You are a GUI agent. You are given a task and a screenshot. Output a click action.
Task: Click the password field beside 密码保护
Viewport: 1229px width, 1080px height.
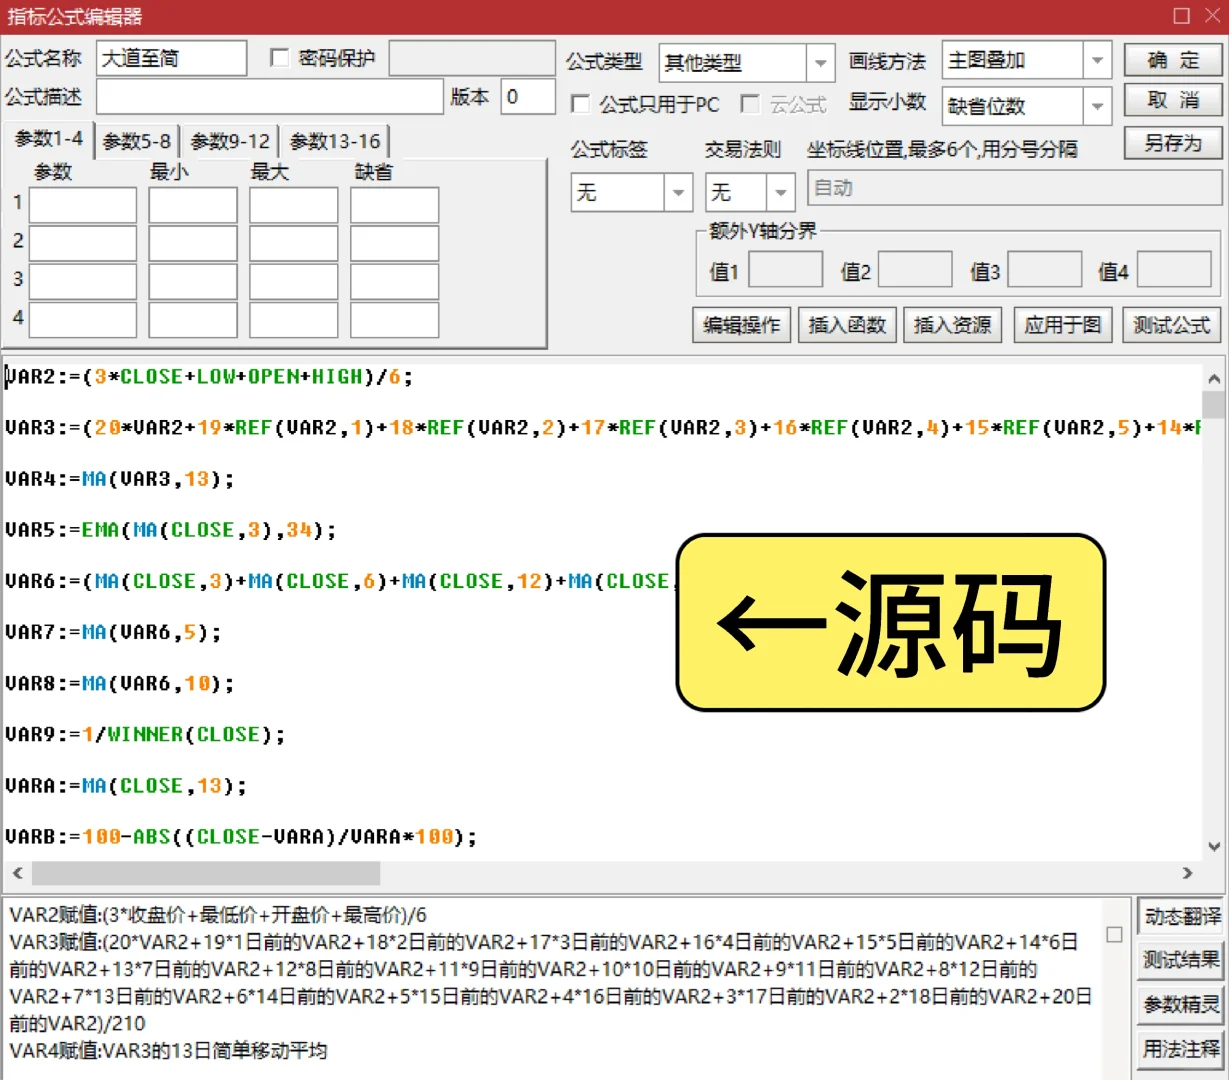pyautogui.click(x=472, y=58)
